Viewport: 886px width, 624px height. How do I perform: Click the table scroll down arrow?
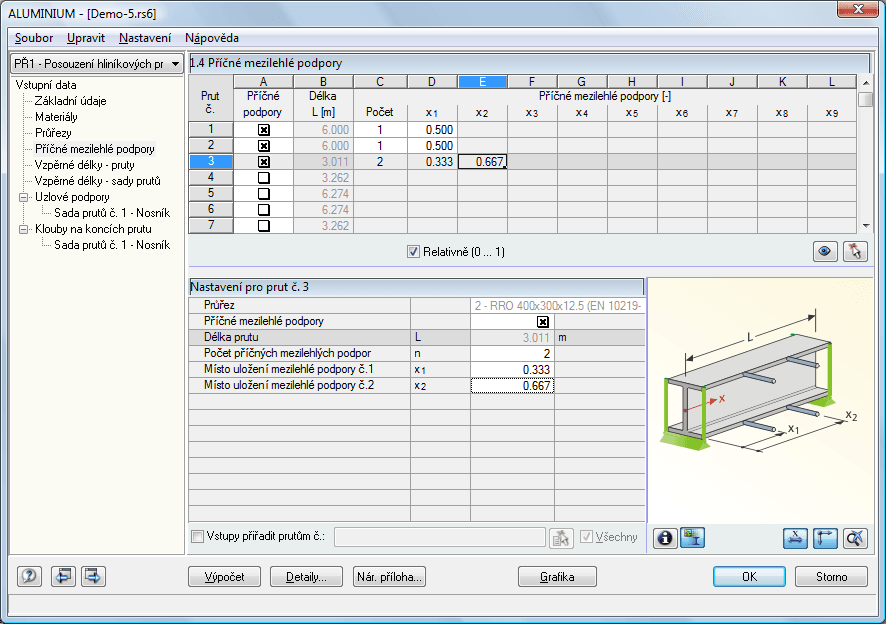[866, 226]
